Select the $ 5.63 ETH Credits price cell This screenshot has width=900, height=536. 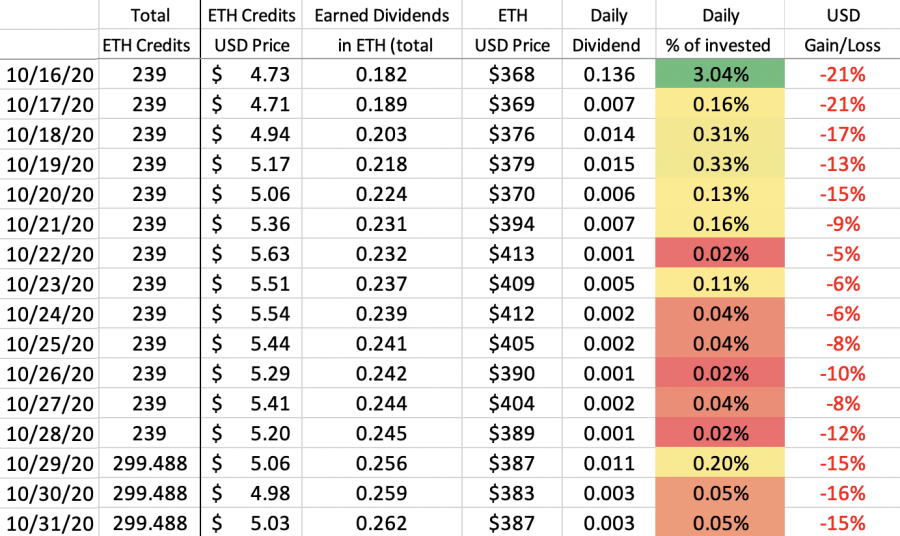point(251,254)
